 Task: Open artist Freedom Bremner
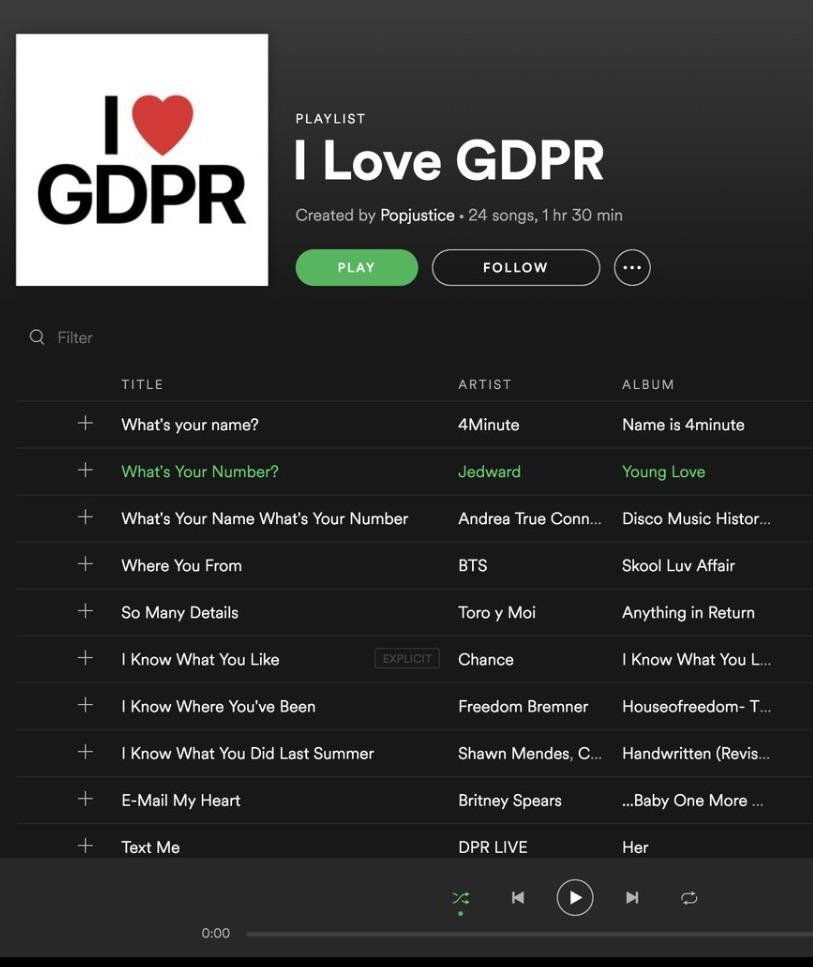(x=522, y=706)
